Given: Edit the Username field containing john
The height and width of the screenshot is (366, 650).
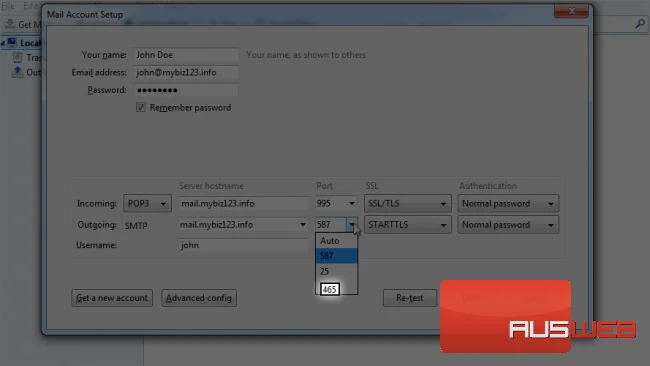Looking at the screenshot, I should coord(243,245).
